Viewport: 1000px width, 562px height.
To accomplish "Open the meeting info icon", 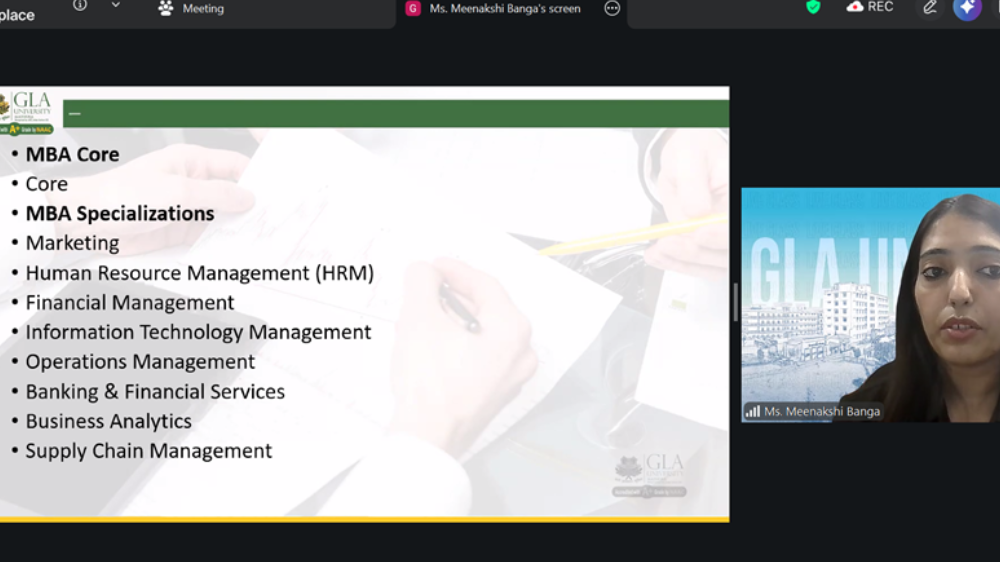I will coord(80,5).
